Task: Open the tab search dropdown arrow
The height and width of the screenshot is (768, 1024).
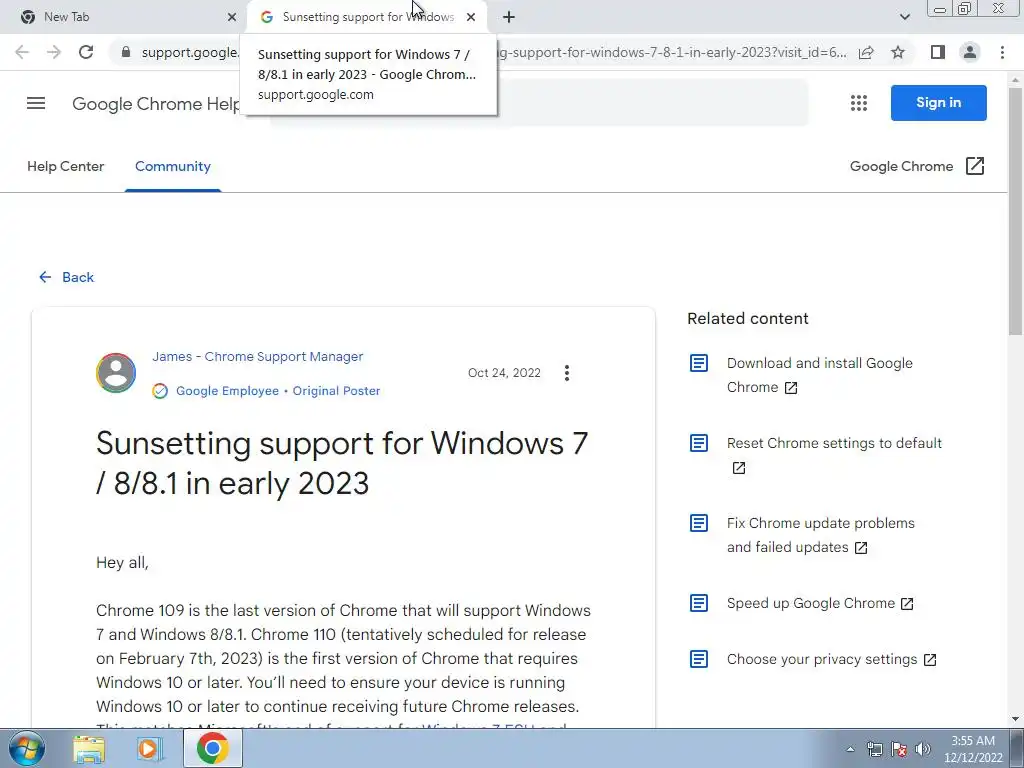Action: click(x=904, y=17)
